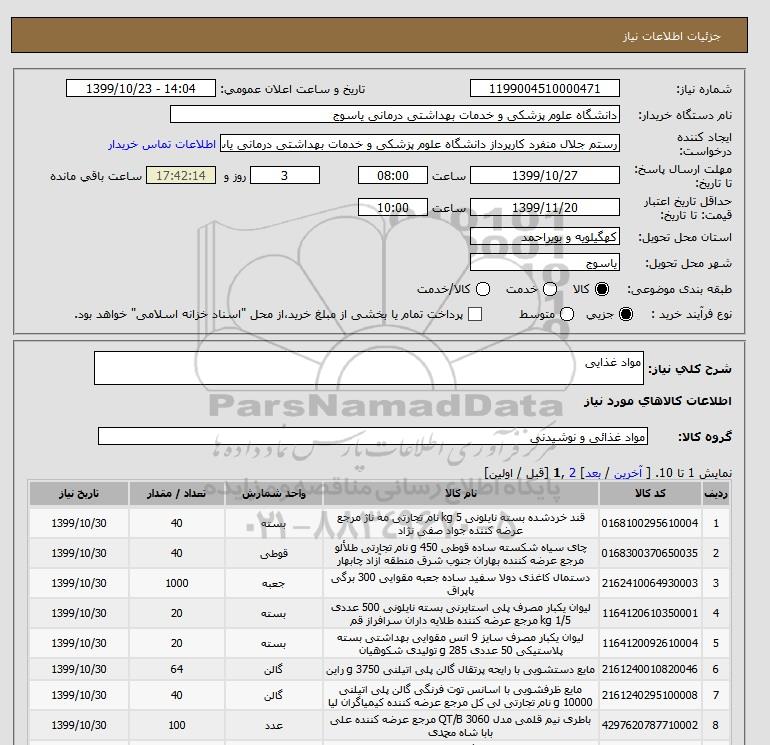Click the جزئیات اطلاعات نیاز page header
The image size is (770, 745).
(x=671, y=36)
